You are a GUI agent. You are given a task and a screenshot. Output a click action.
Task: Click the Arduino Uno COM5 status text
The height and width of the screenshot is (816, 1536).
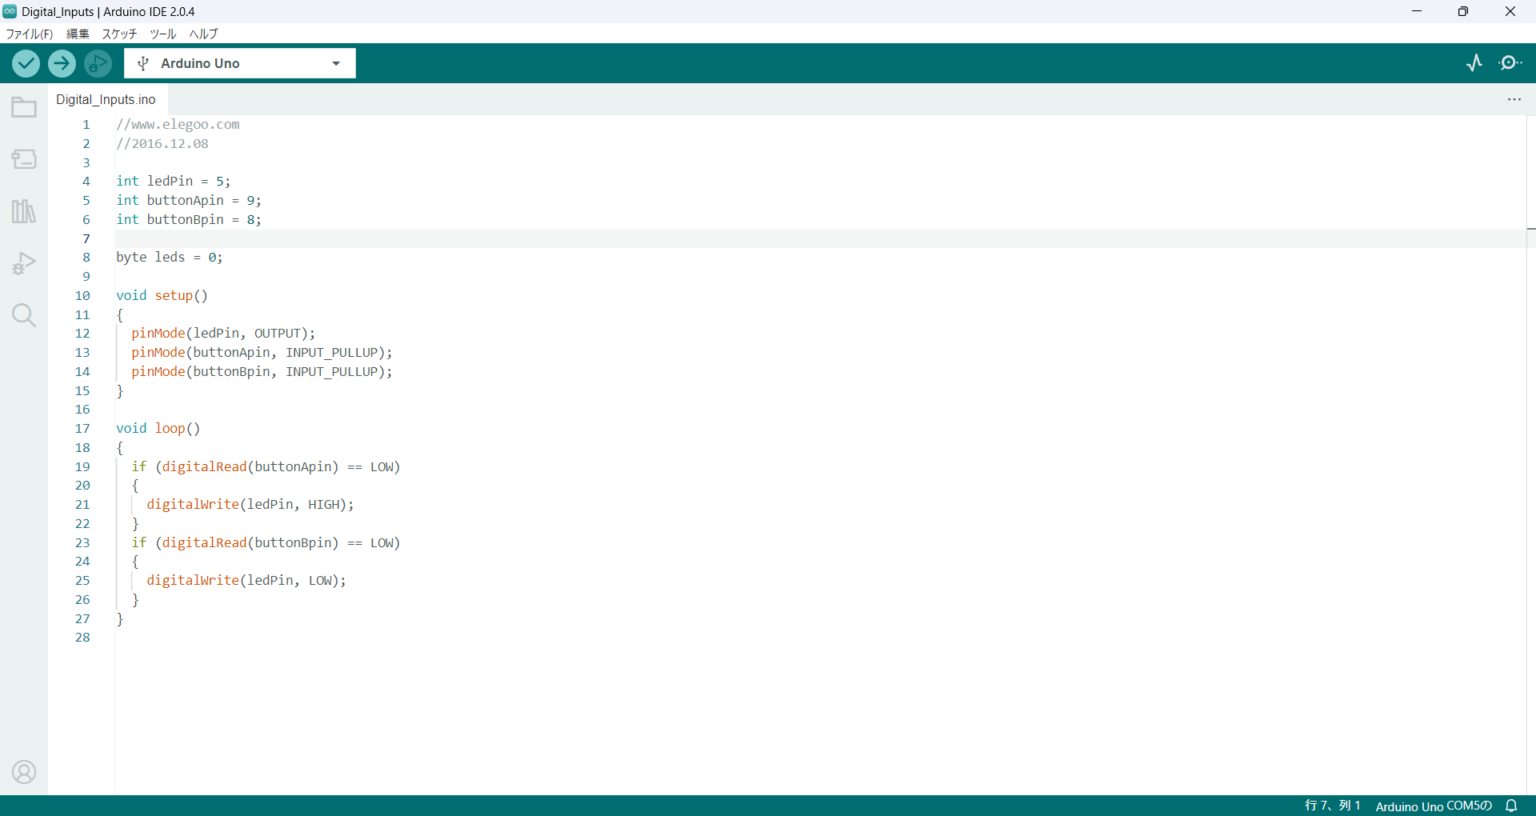tap(1433, 806)
